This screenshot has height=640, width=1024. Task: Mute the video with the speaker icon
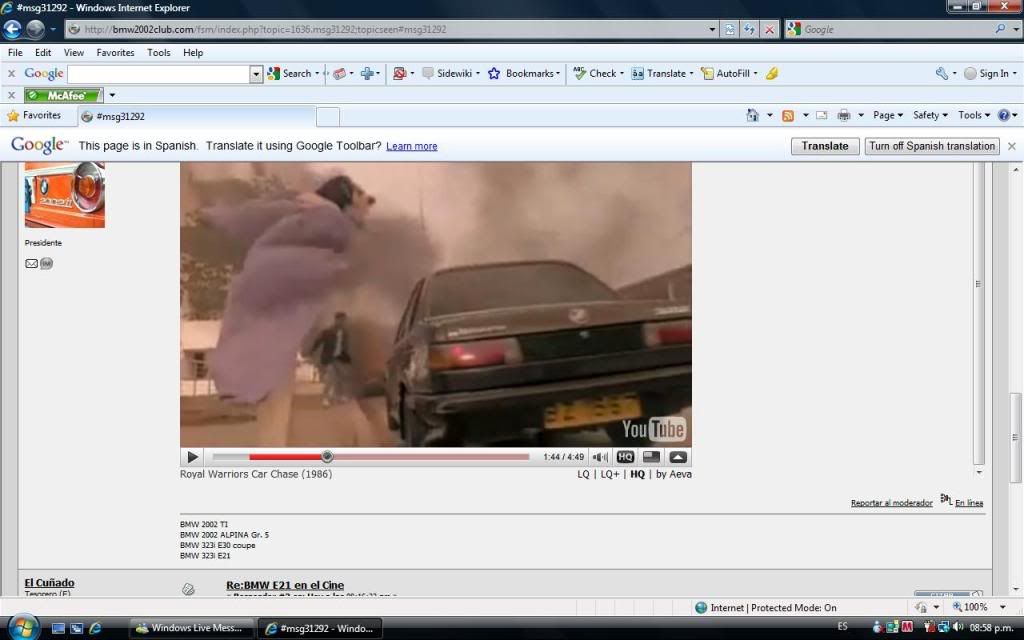(x=600, y=457)
